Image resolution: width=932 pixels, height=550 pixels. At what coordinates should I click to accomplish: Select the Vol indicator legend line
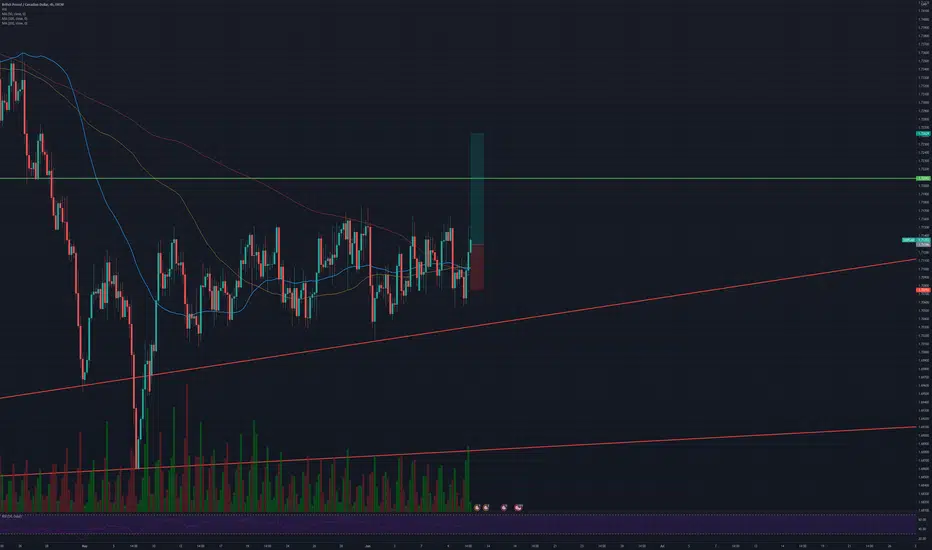[4, 10]
